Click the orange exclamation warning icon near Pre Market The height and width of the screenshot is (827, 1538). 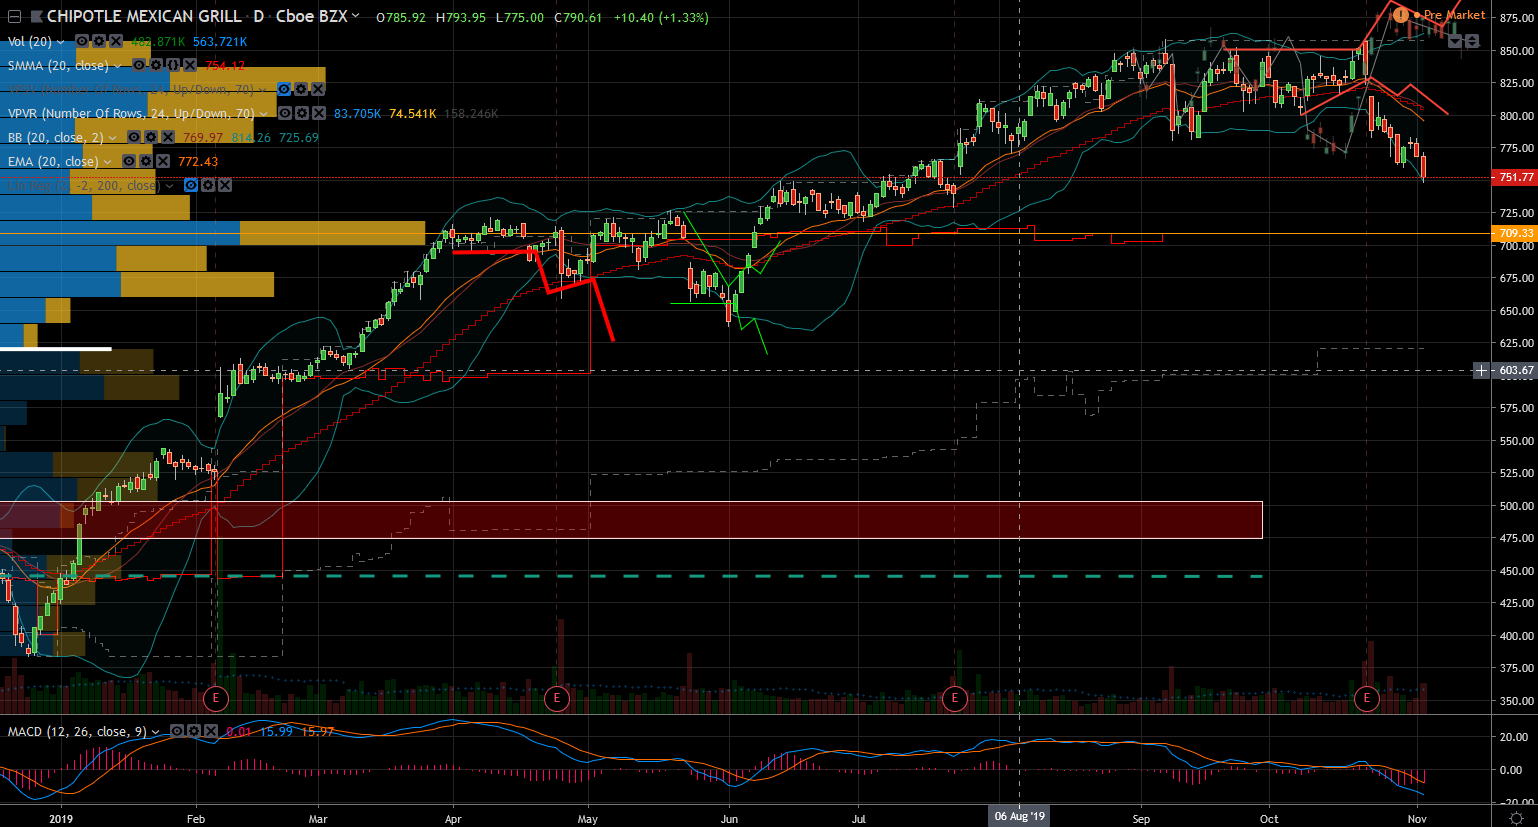pos(1400,15)
